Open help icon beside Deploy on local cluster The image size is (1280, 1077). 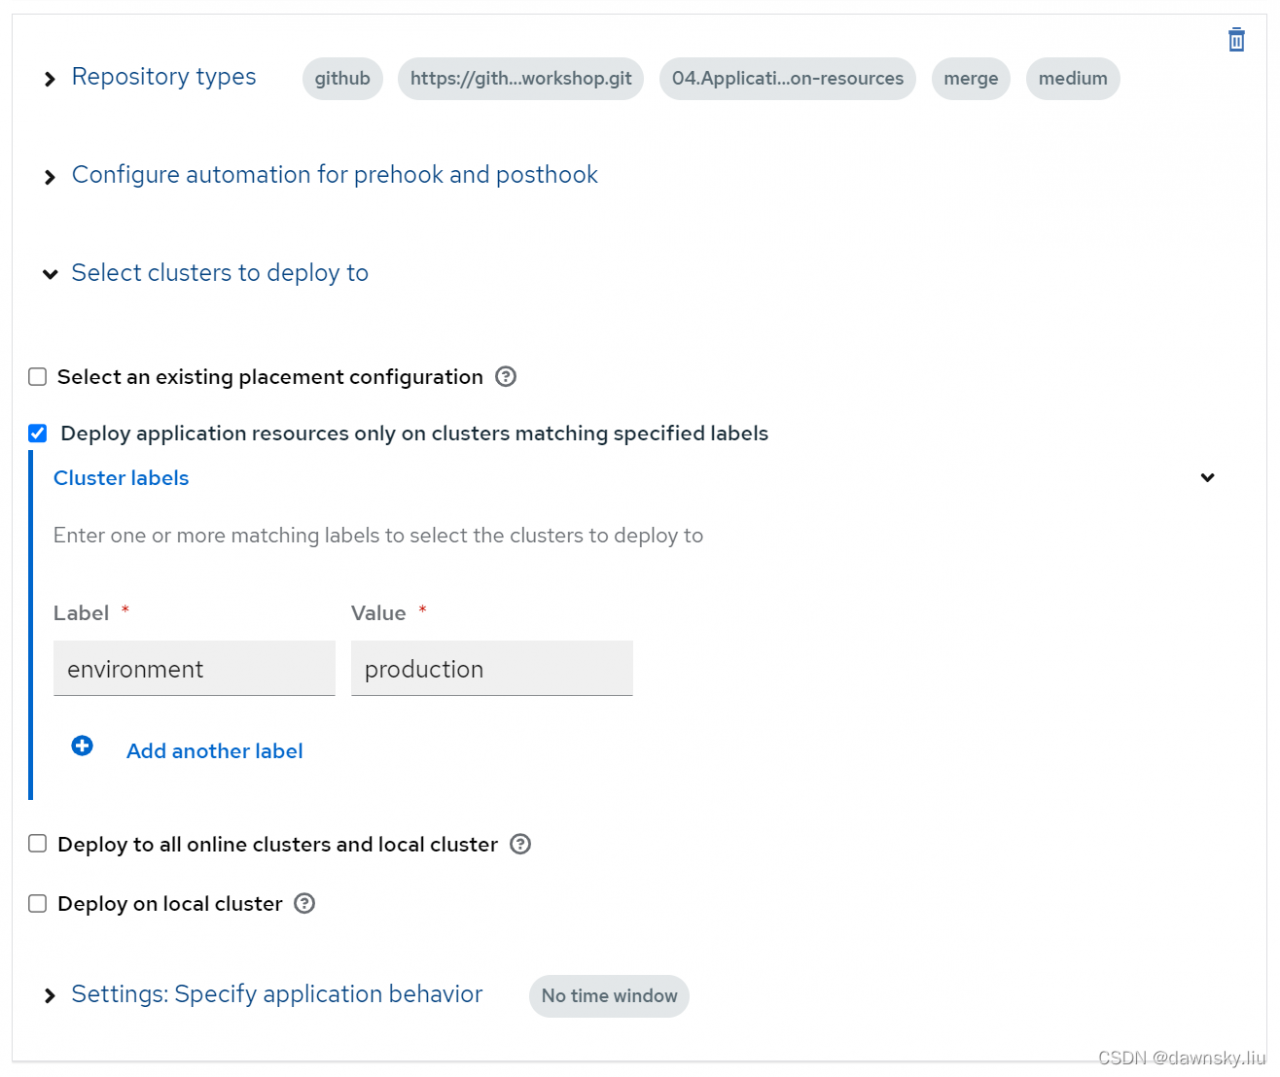coord(305,904)
